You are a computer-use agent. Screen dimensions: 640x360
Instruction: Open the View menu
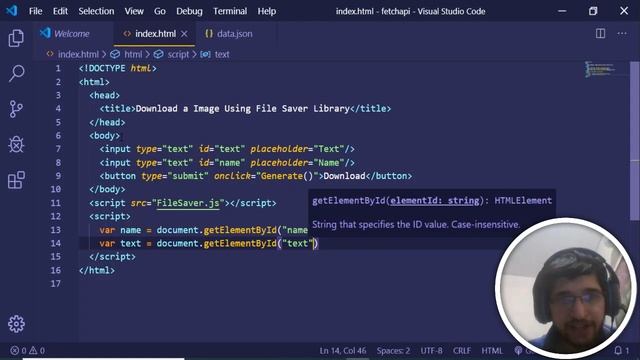pos(134,11)
